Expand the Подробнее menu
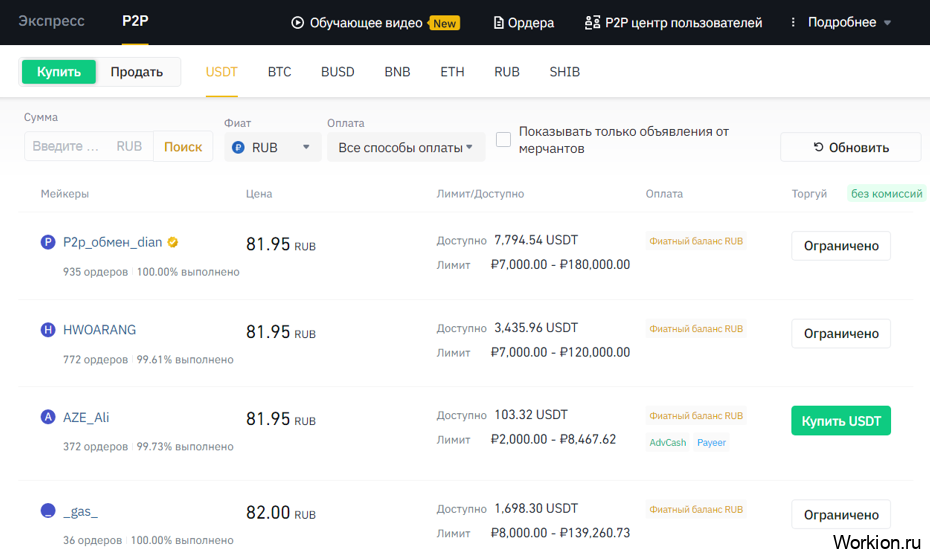 point(841,23)
